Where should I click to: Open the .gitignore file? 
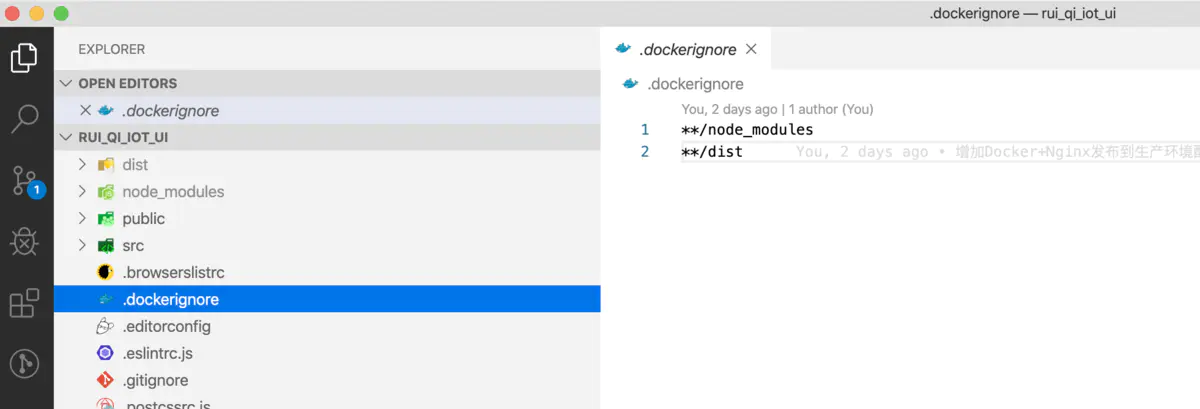click(155, 380)
